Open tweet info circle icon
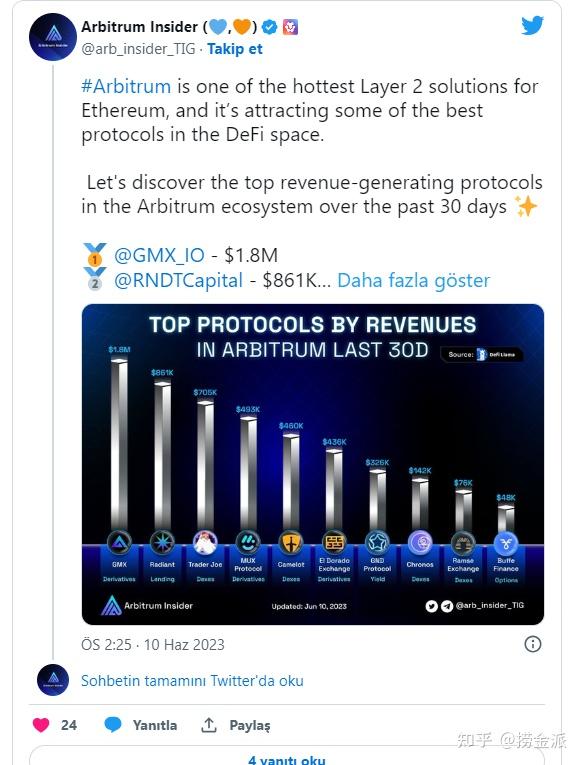The image size is (581, 765). 532,644
